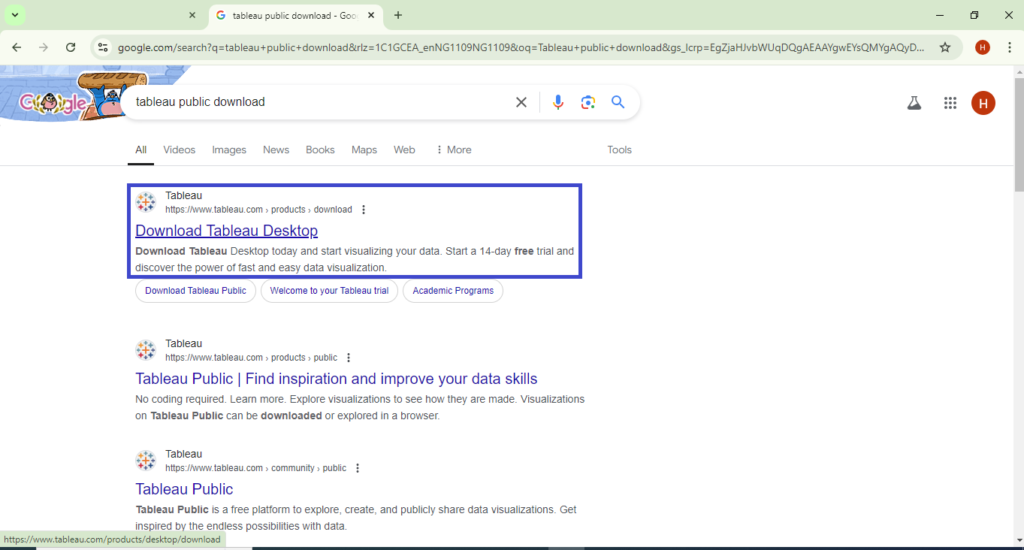Click Tableau favicon of first result

[x=146, y=202]
